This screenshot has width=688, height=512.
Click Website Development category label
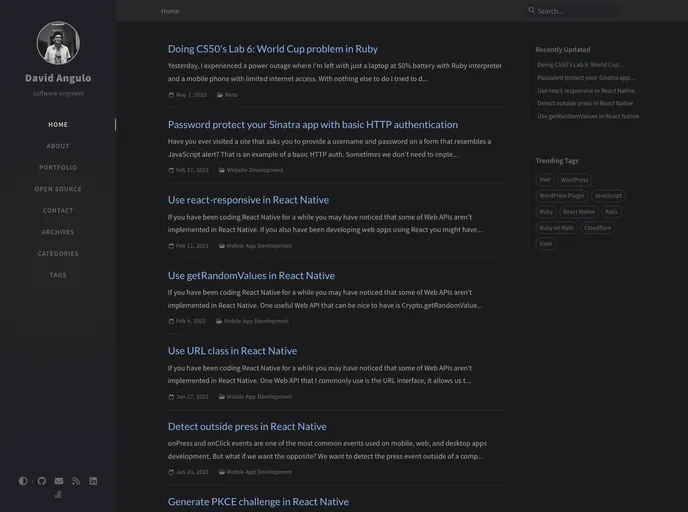click(x=255, y=170)
